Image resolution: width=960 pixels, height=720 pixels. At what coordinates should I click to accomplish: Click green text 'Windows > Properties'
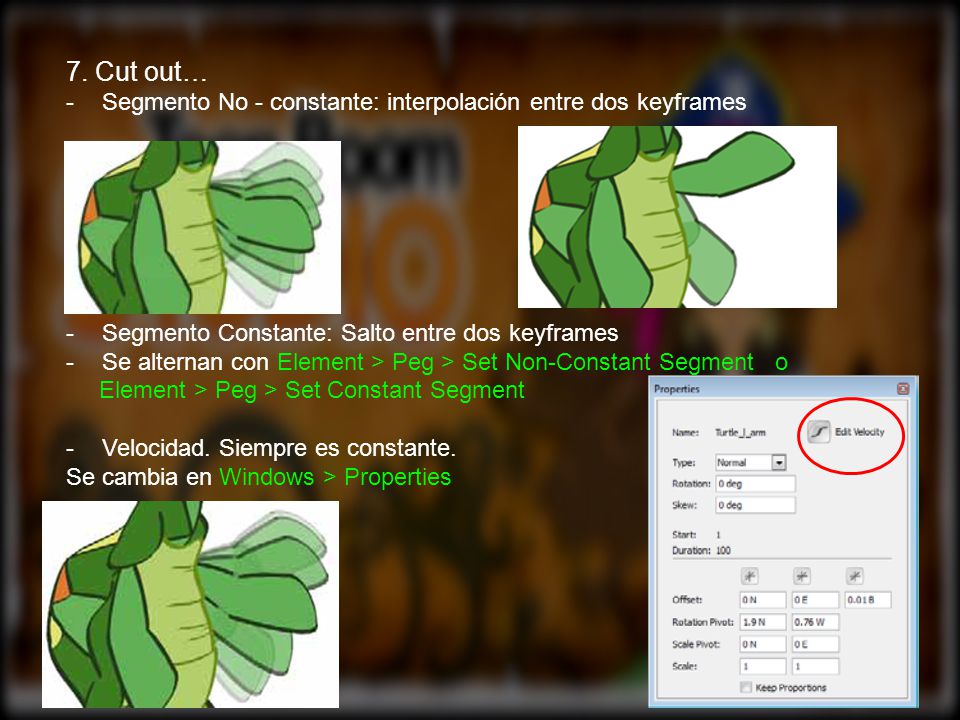pyautogui.click(x=335, y=476)
